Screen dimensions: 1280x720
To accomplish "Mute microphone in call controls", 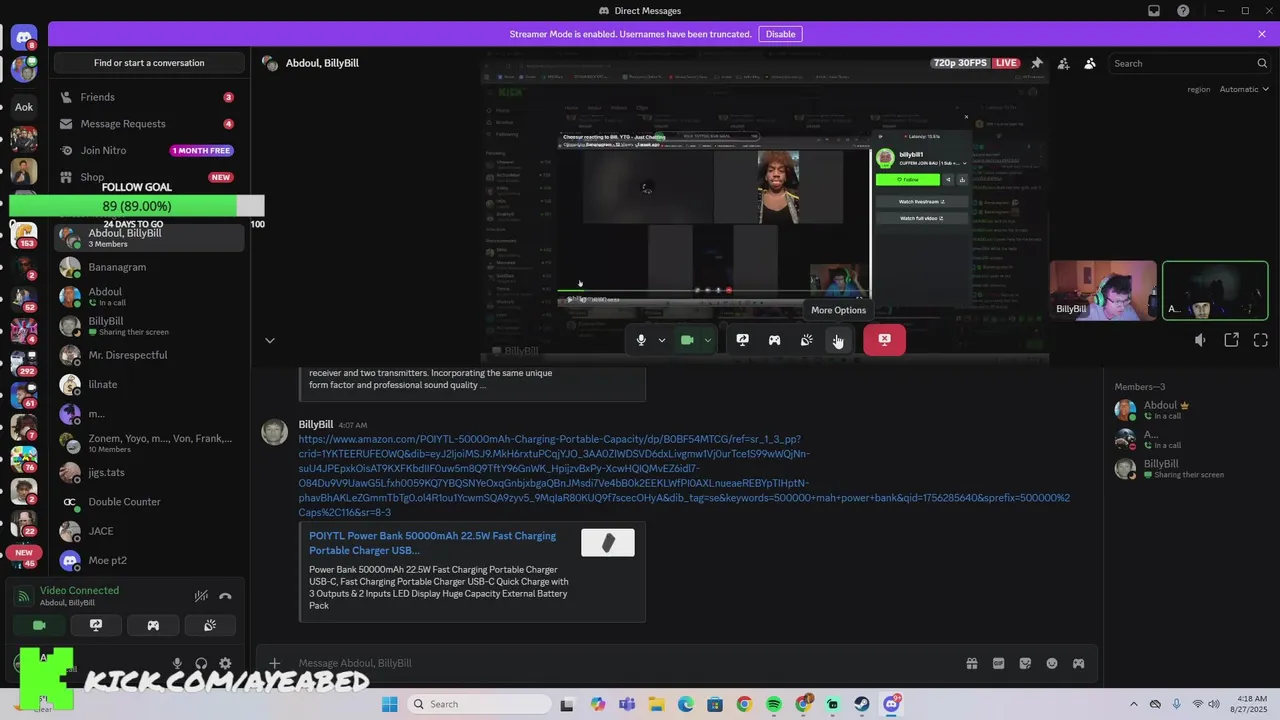I will coord(641,340).
